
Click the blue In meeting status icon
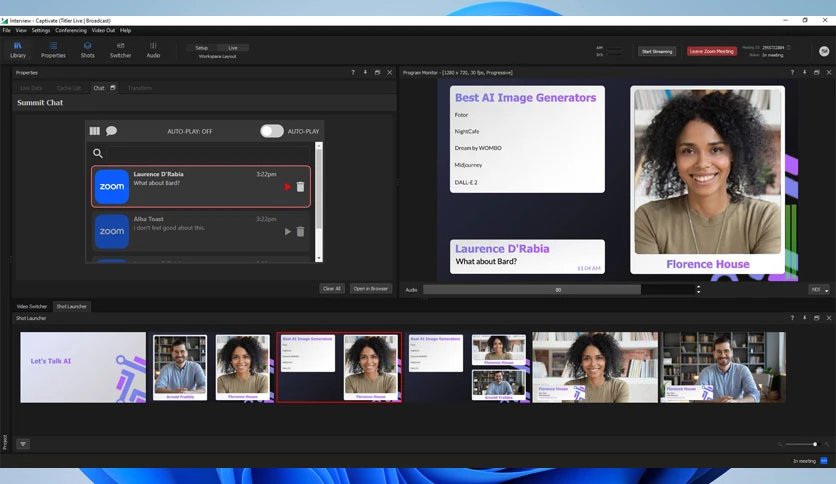coord(824,461)
